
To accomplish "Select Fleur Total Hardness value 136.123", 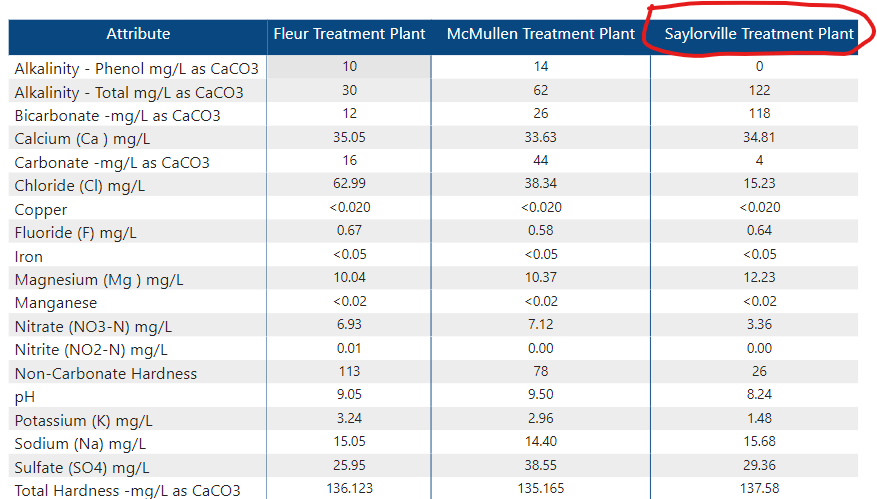I will click(x=350, y=488).
